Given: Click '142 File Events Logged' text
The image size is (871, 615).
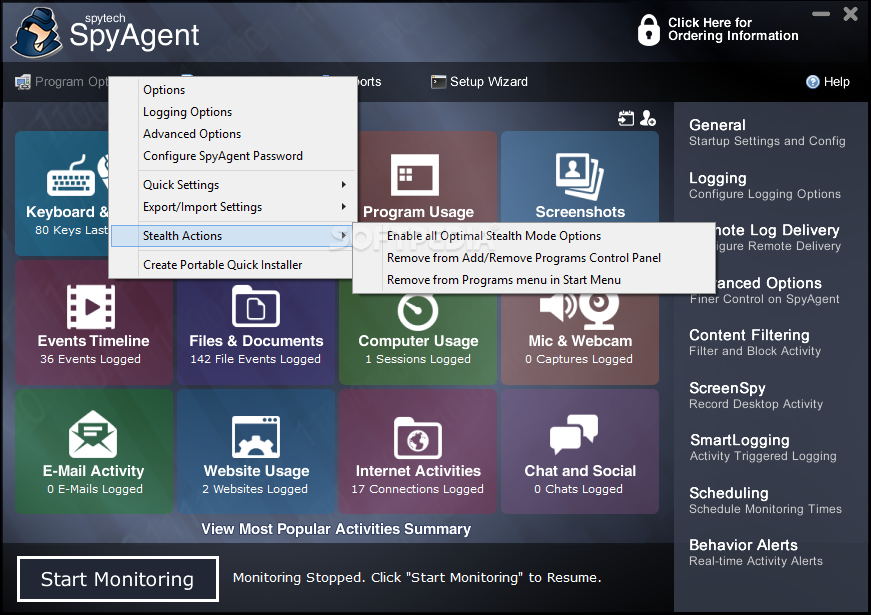Looking at the screenshot, I should tap(256, 359).
